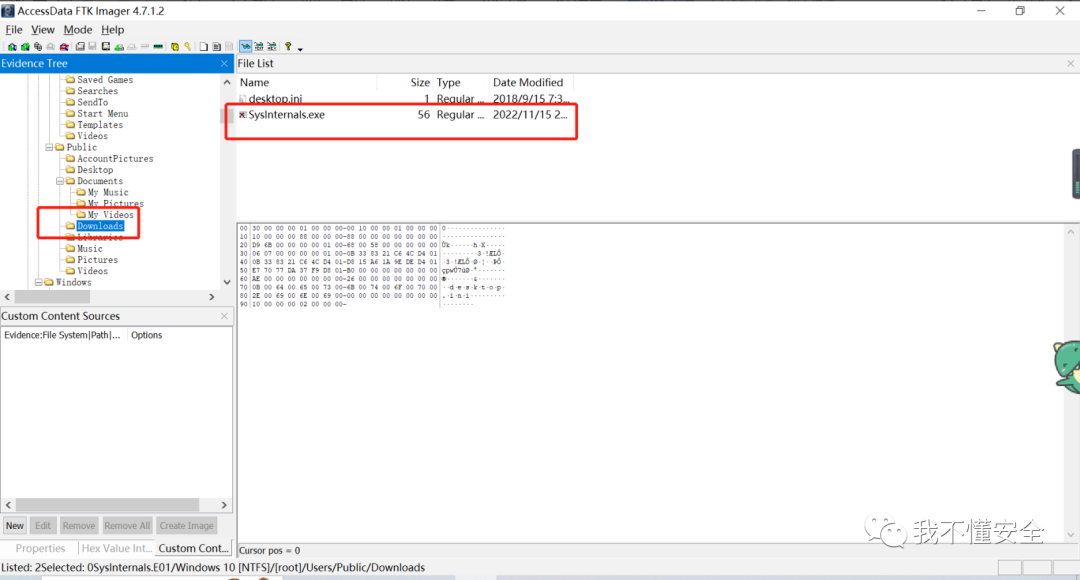Click the Edit button

click(x=43, y=526)
